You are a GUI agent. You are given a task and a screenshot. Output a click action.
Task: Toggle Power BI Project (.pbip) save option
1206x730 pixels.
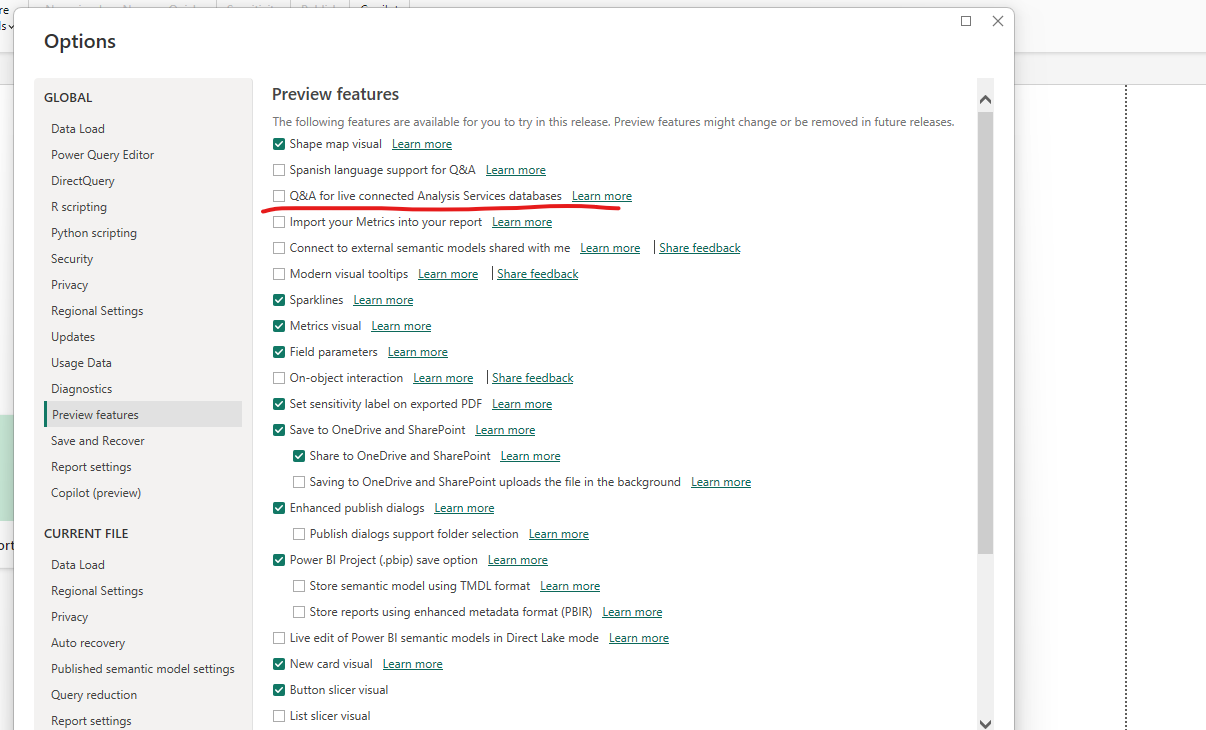(279, 560)
